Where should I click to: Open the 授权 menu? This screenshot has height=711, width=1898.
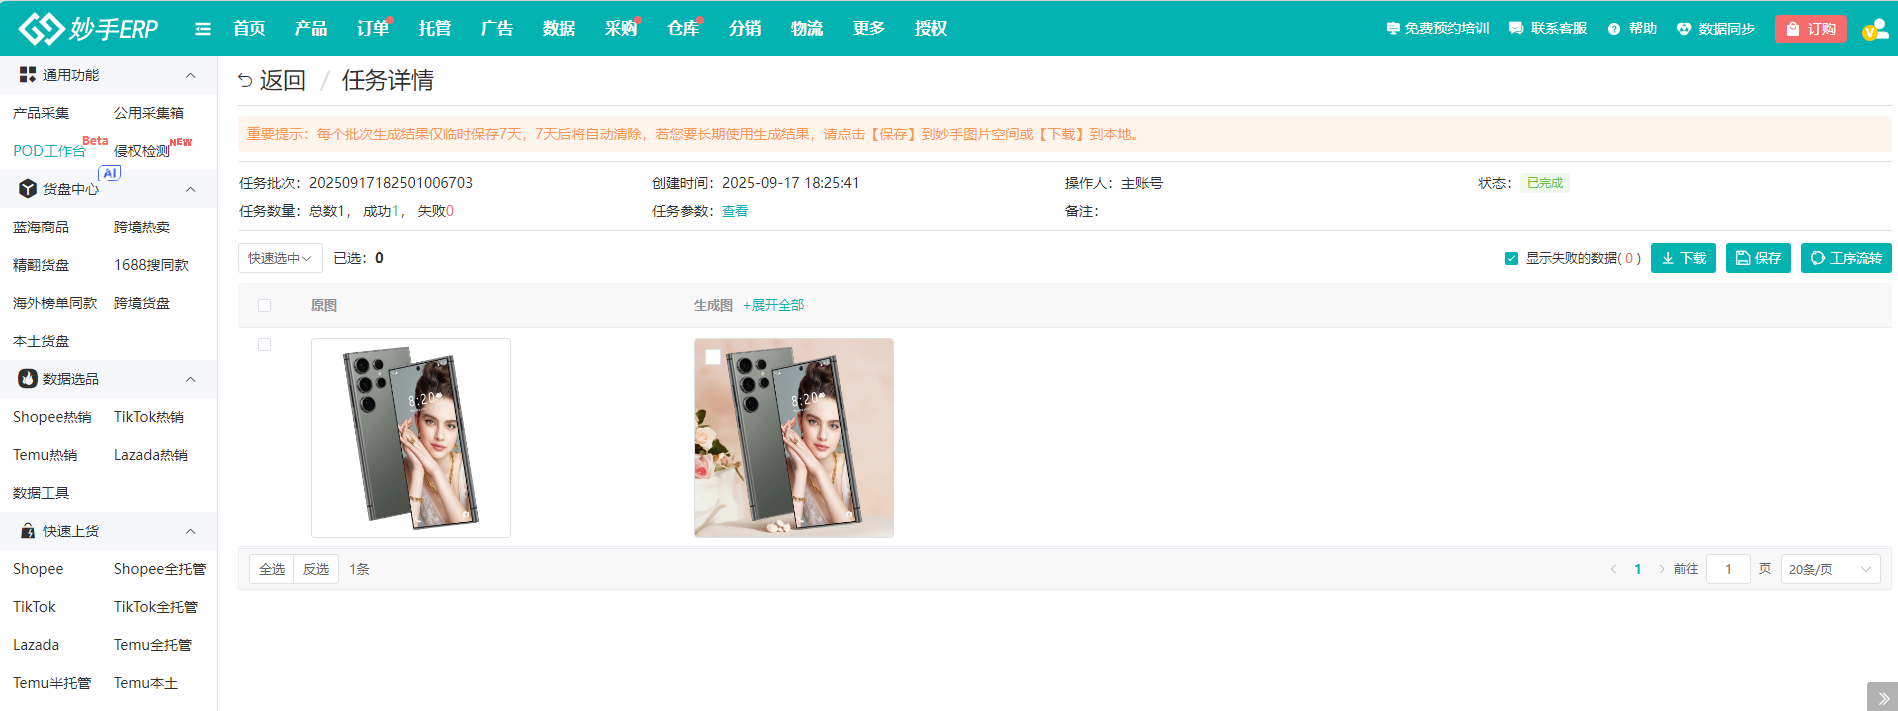click(931, 29)
